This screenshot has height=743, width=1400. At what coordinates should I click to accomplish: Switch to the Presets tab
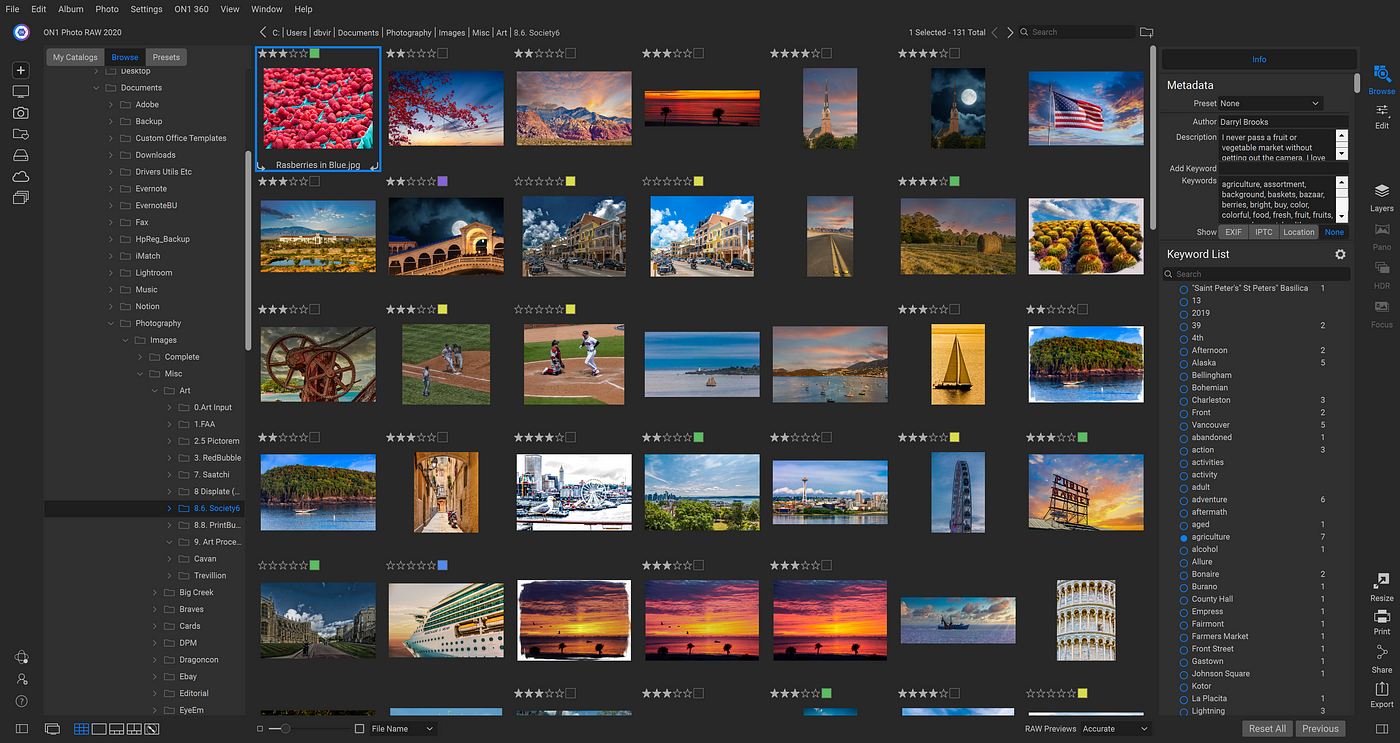[x=166, y=57]
